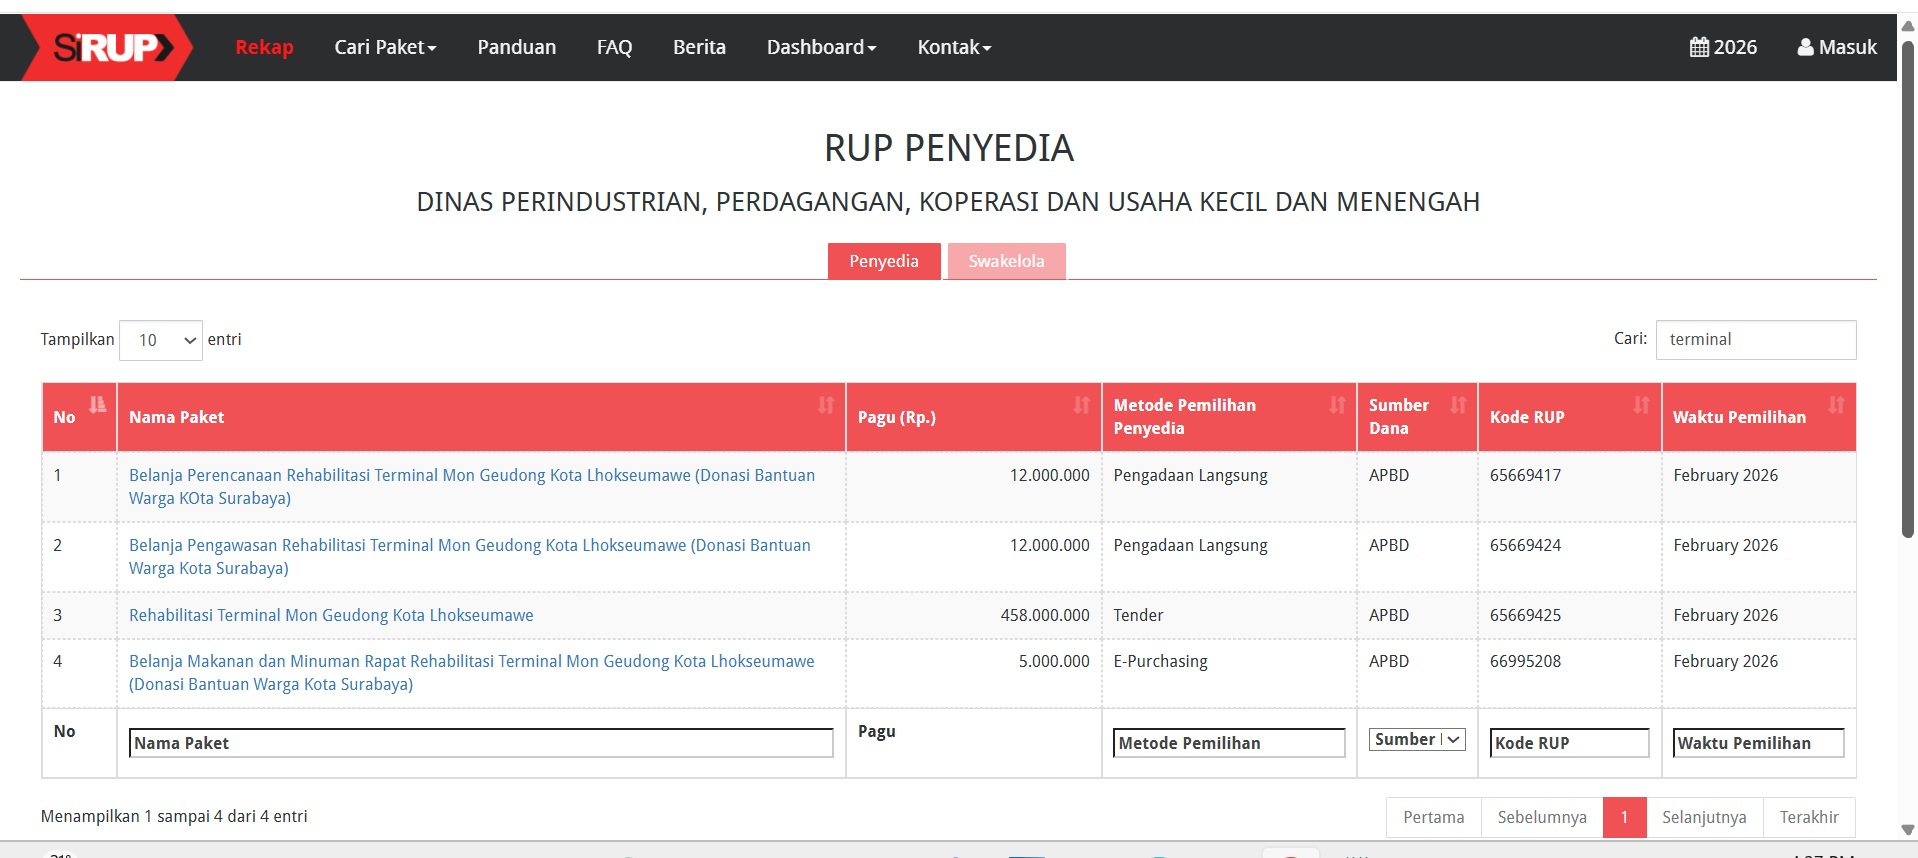Go to the Pertama page

tap(1434, 817)
